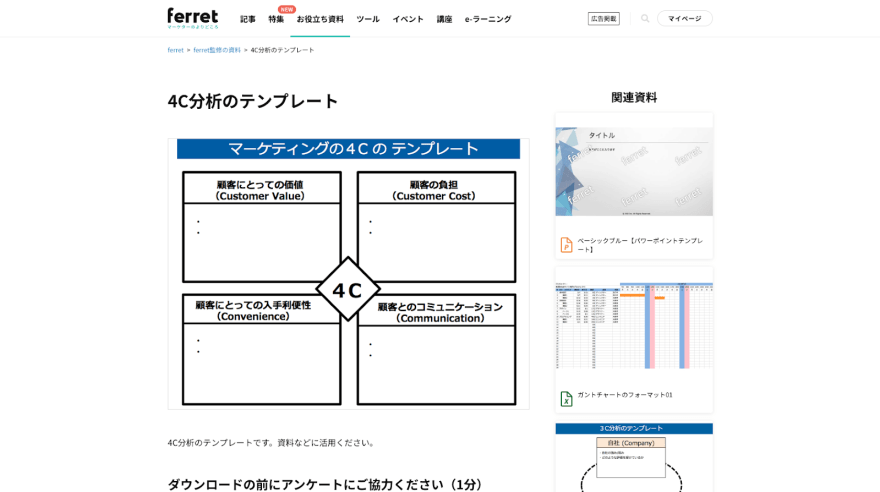The image size is (880, 492).
Task: Open the search magnifier icon
Action: 645,19
